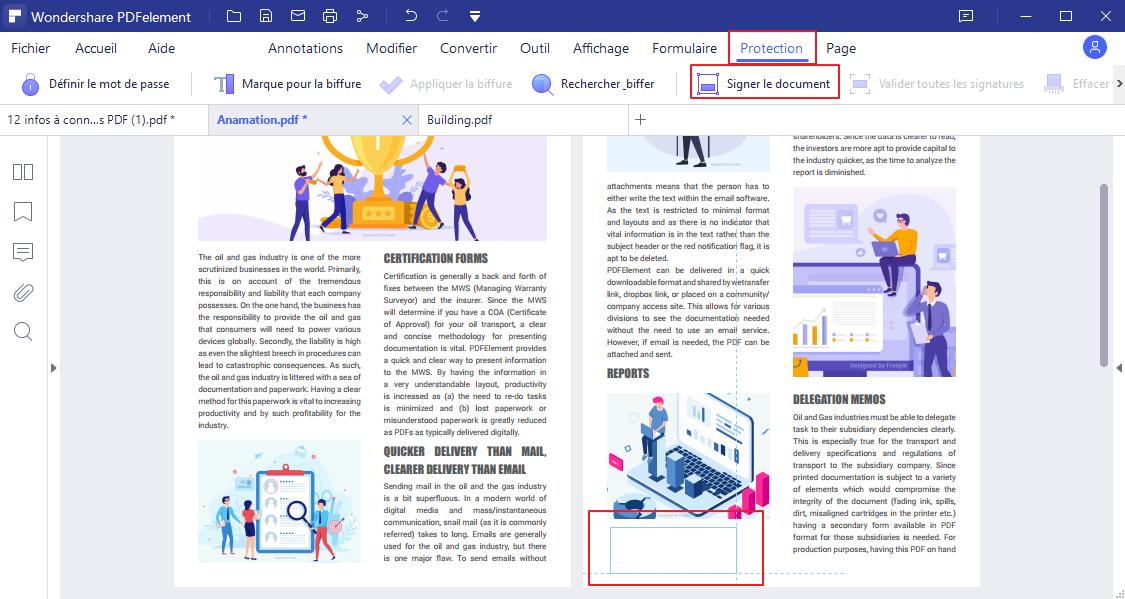
Task: Click Définir le mot de passe
Action: (x=95, y=84)
